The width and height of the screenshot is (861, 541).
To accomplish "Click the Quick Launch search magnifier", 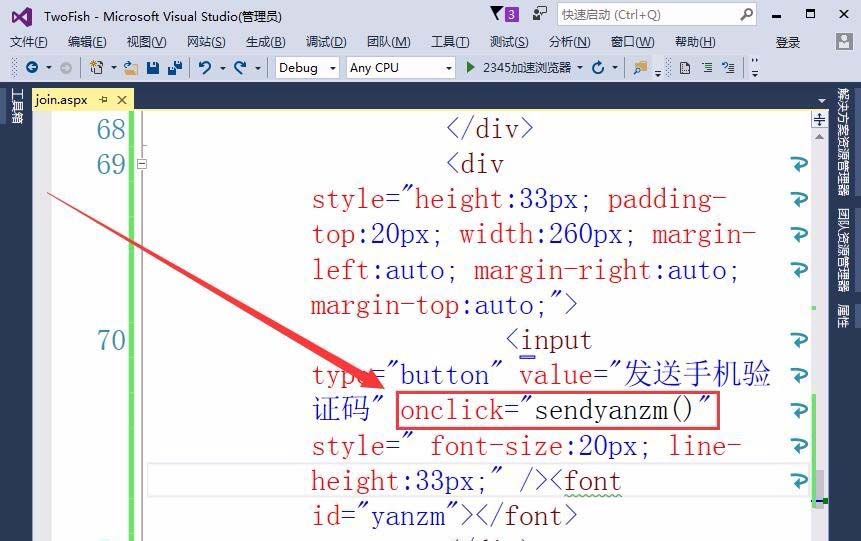I will 746,14.
